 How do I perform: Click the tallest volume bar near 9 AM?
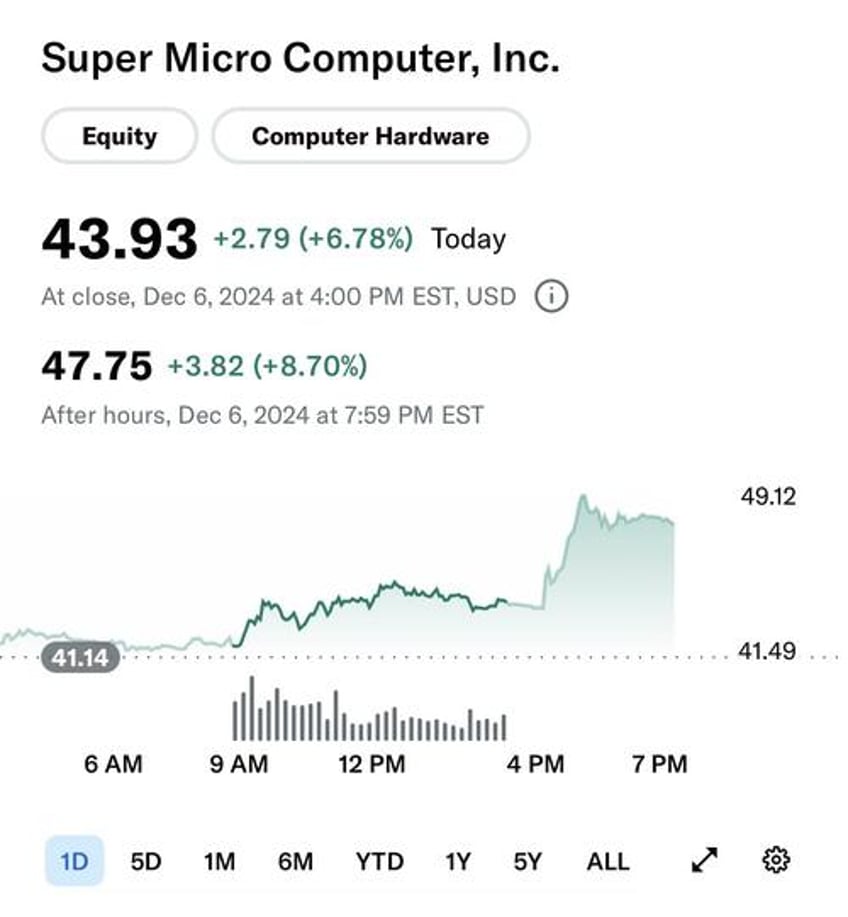coord(252,708)
